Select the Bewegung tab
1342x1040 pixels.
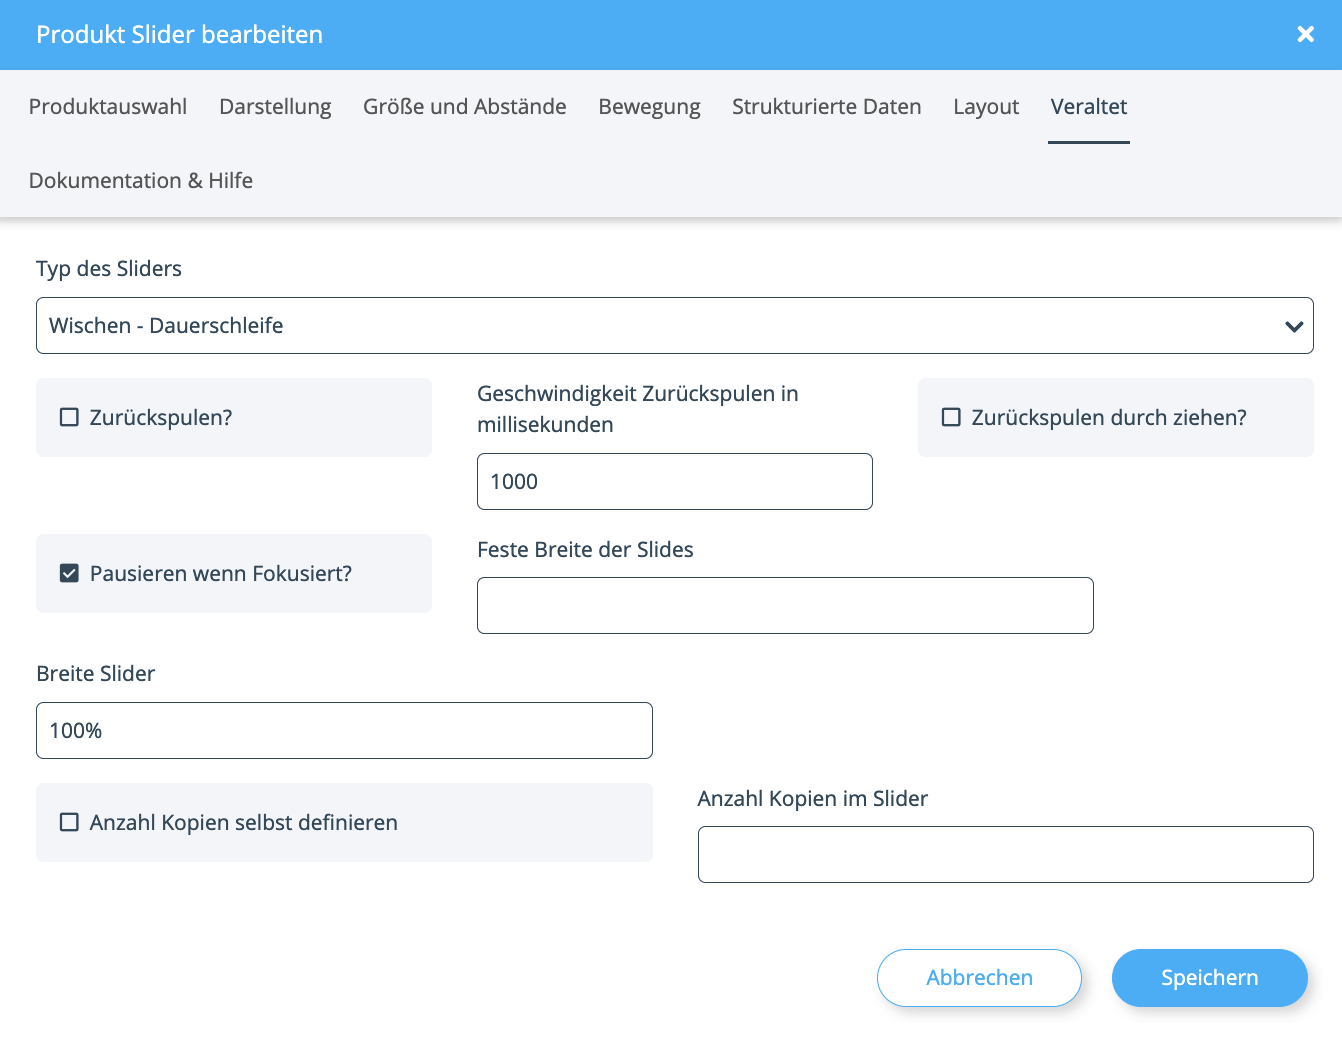[x=649, y=107]
